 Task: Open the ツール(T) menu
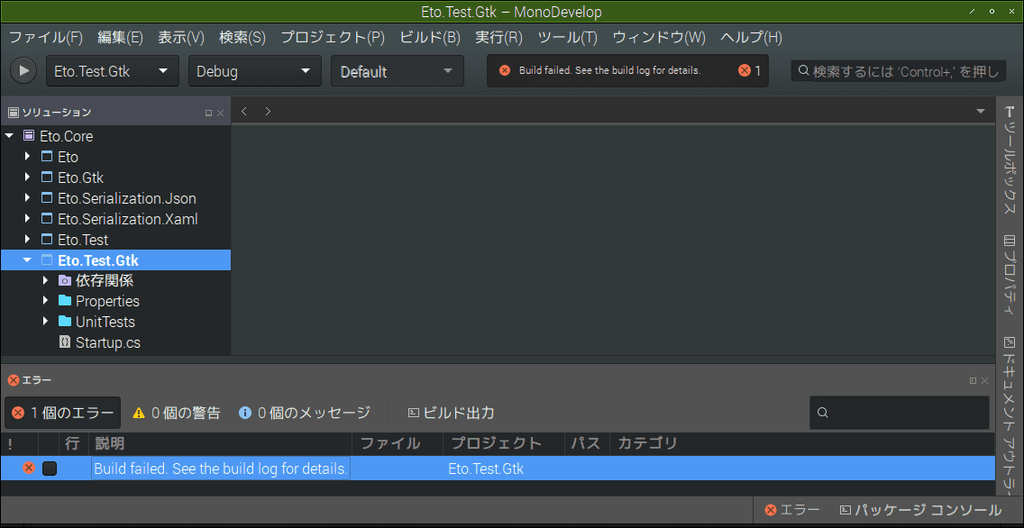[568, 37]
